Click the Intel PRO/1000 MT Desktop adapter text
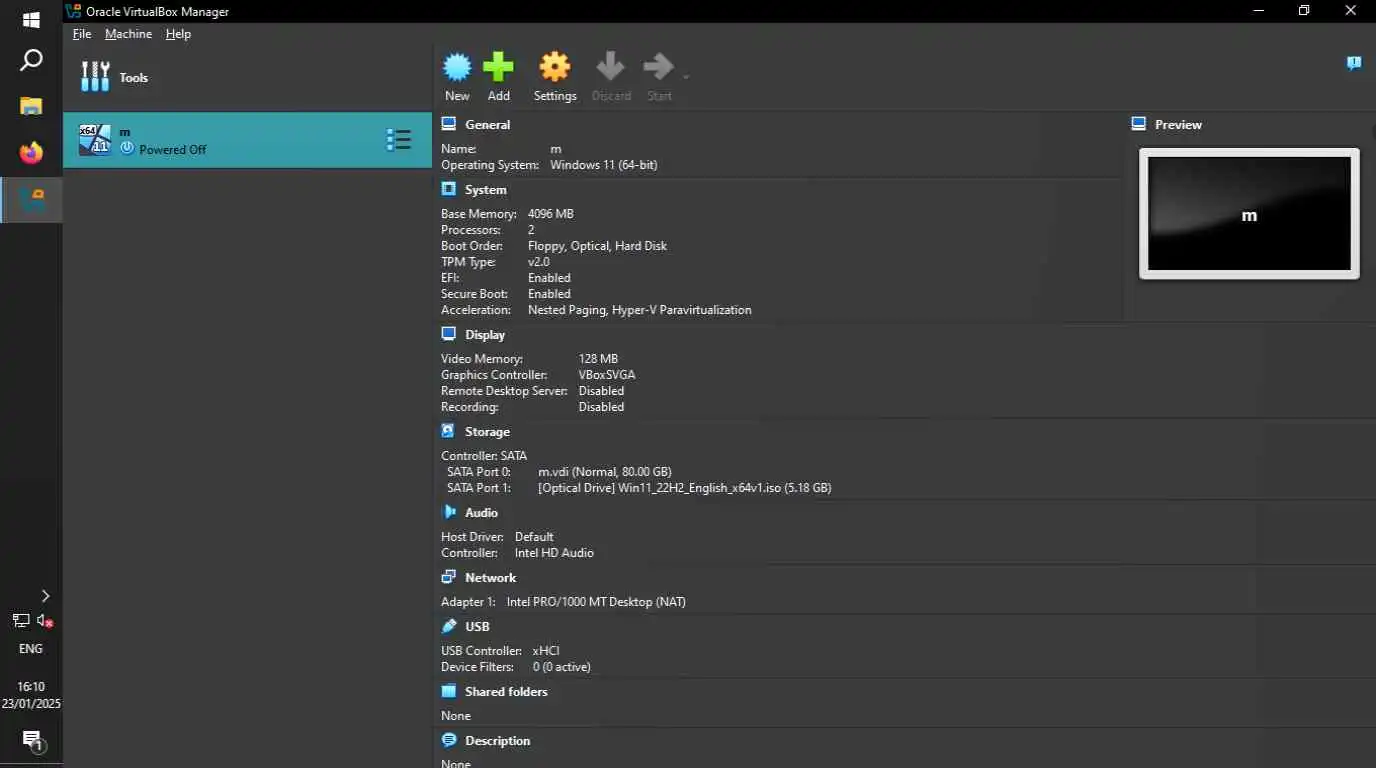1376x768 pixels. (596, 602)
